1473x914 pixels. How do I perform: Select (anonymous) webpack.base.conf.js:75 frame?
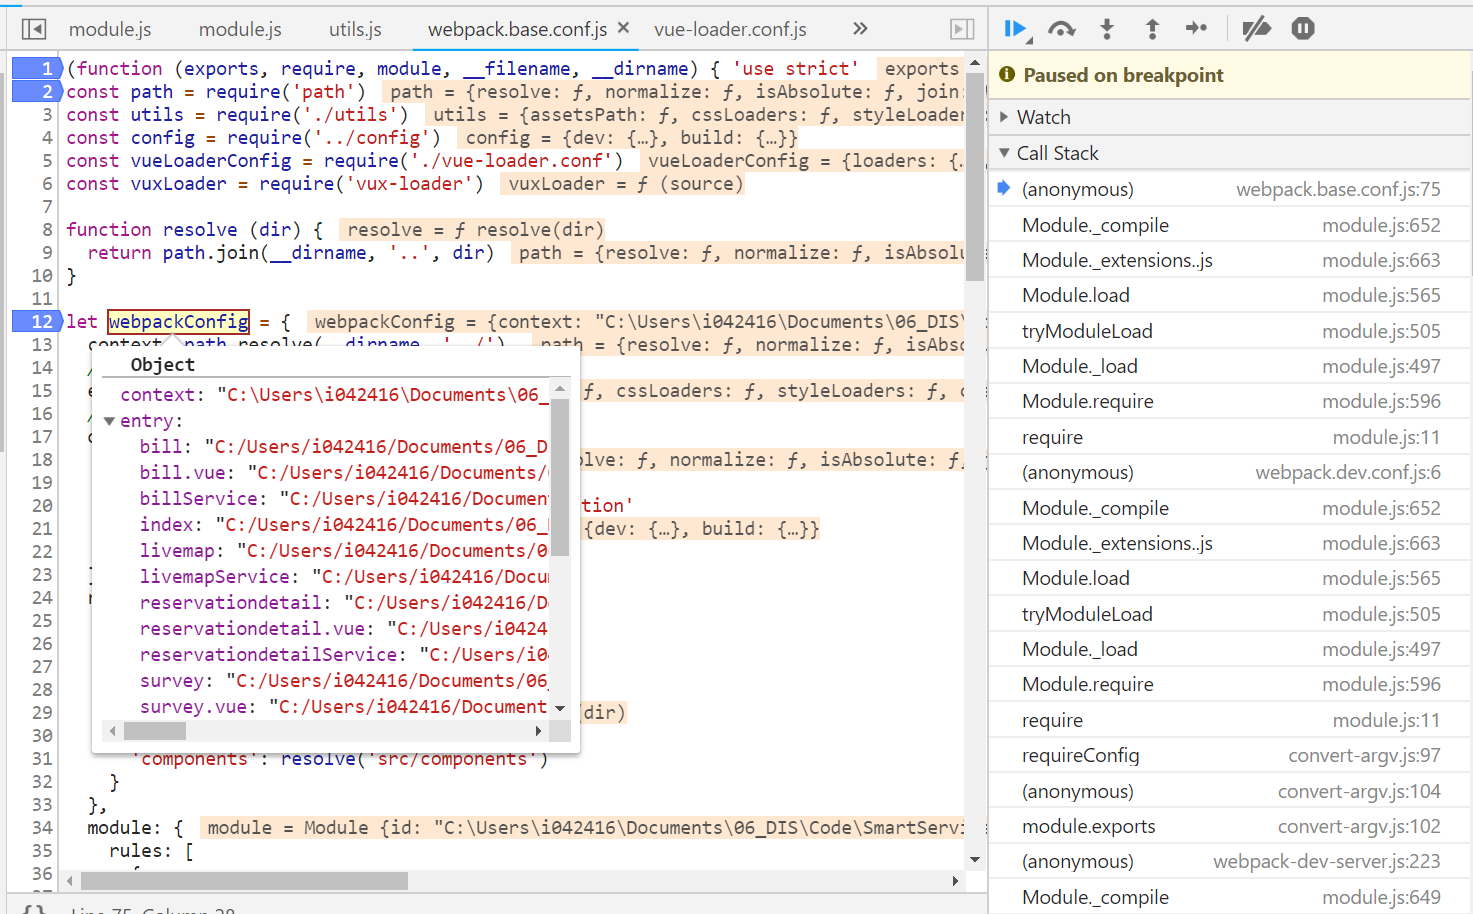(x=1229, y=189)
